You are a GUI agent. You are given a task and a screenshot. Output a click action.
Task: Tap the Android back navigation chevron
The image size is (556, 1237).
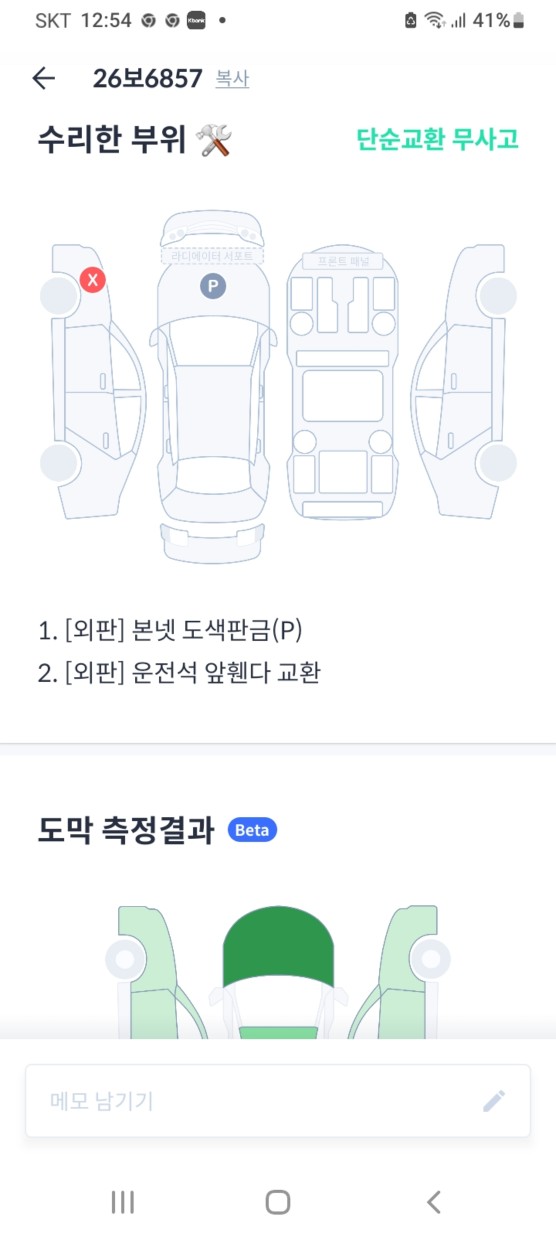click(x=433, y=1201)
